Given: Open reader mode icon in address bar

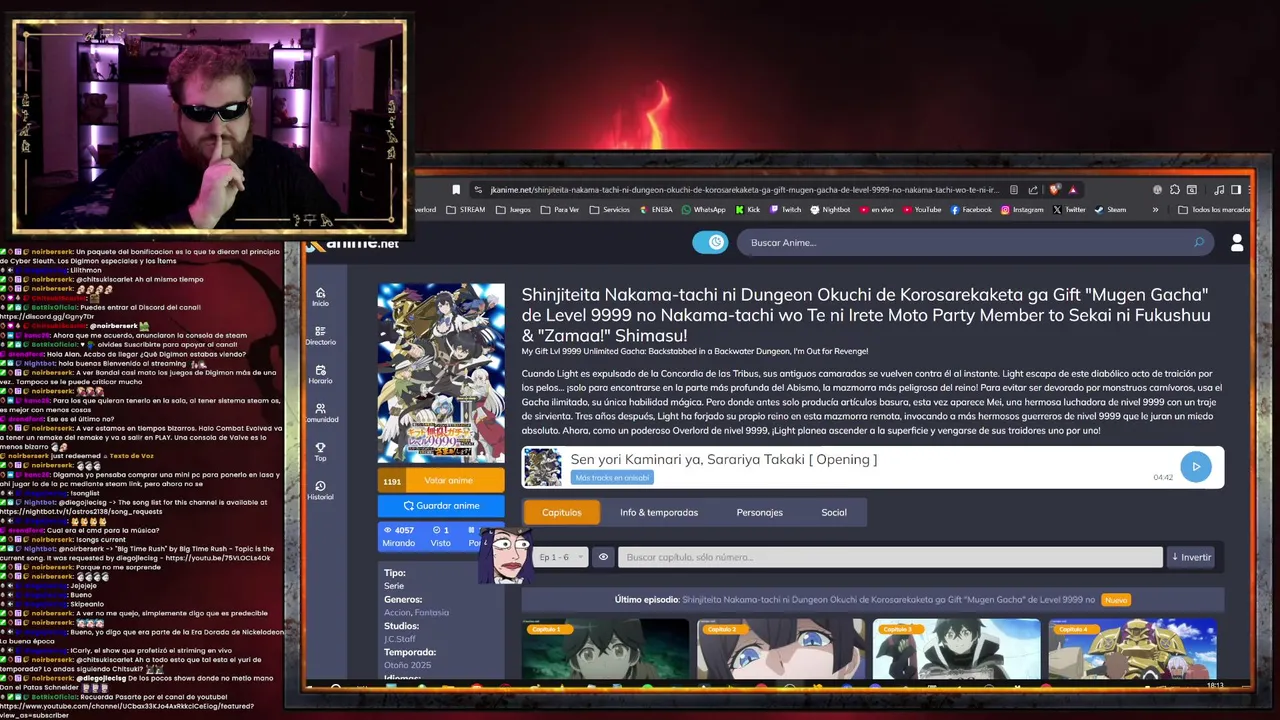Looking at the screenshot, I should tap(1014, 190).
